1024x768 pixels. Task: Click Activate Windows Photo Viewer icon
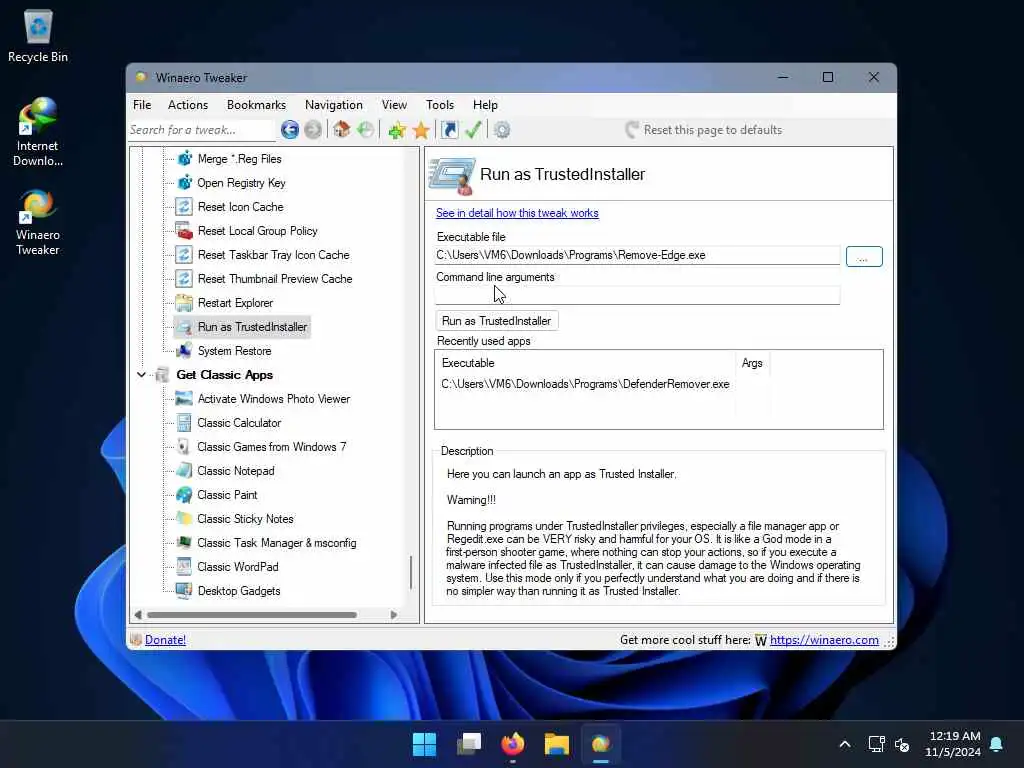coord(184,399)
